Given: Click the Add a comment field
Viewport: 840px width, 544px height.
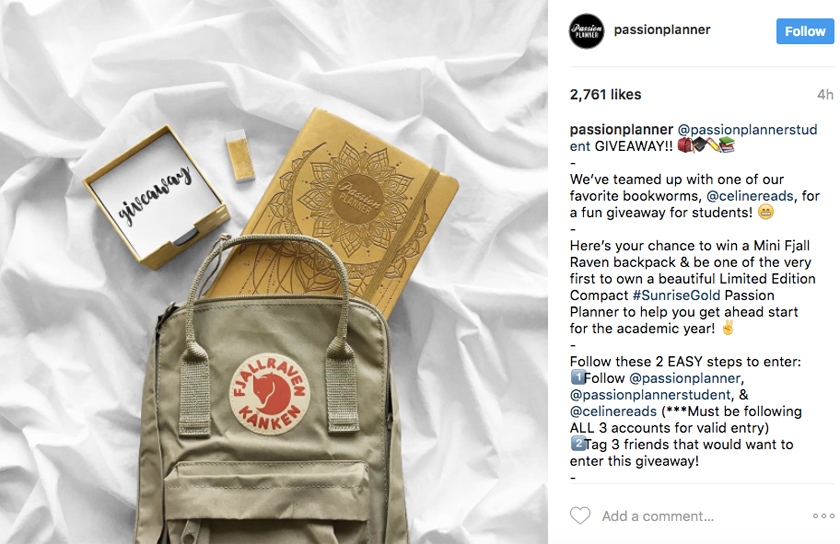Looking at the screenshot, I should [658, 516].
